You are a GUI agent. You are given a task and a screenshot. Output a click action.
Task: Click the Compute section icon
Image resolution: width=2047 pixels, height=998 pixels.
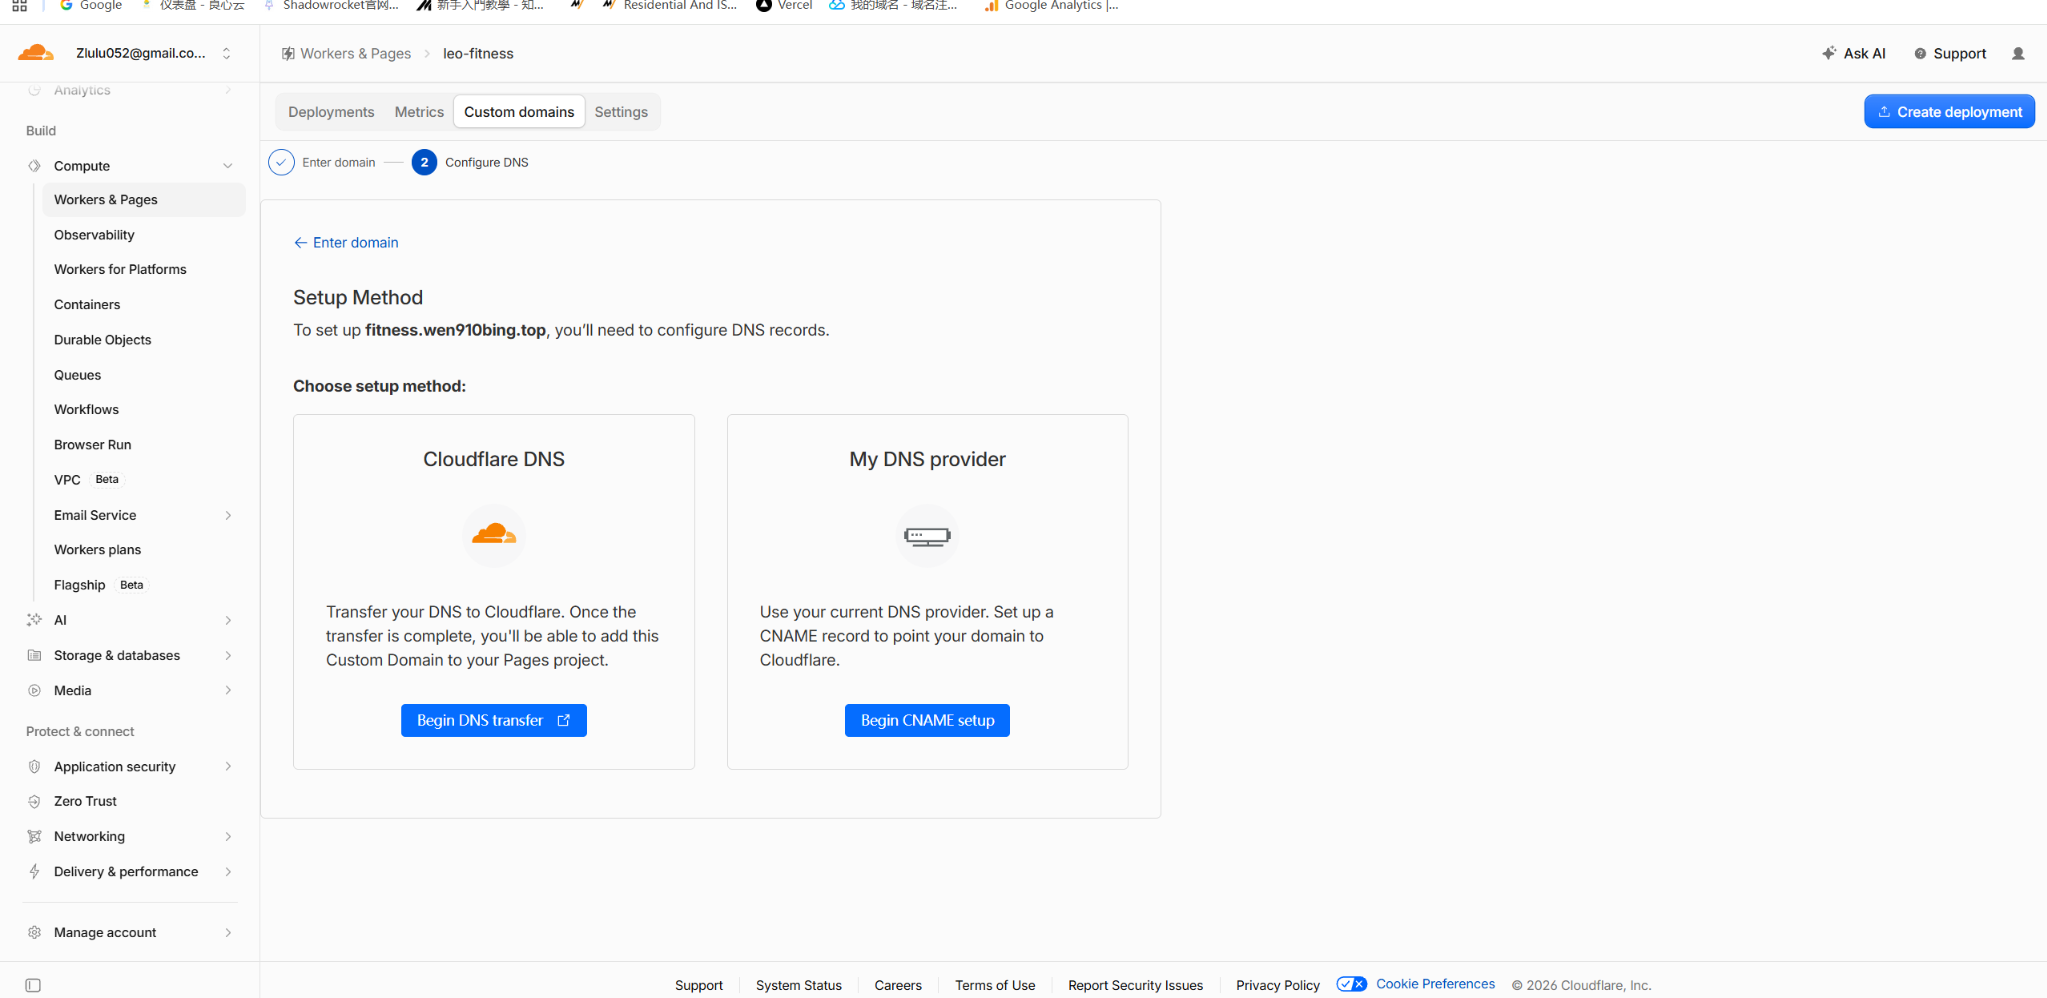[34, 166]
